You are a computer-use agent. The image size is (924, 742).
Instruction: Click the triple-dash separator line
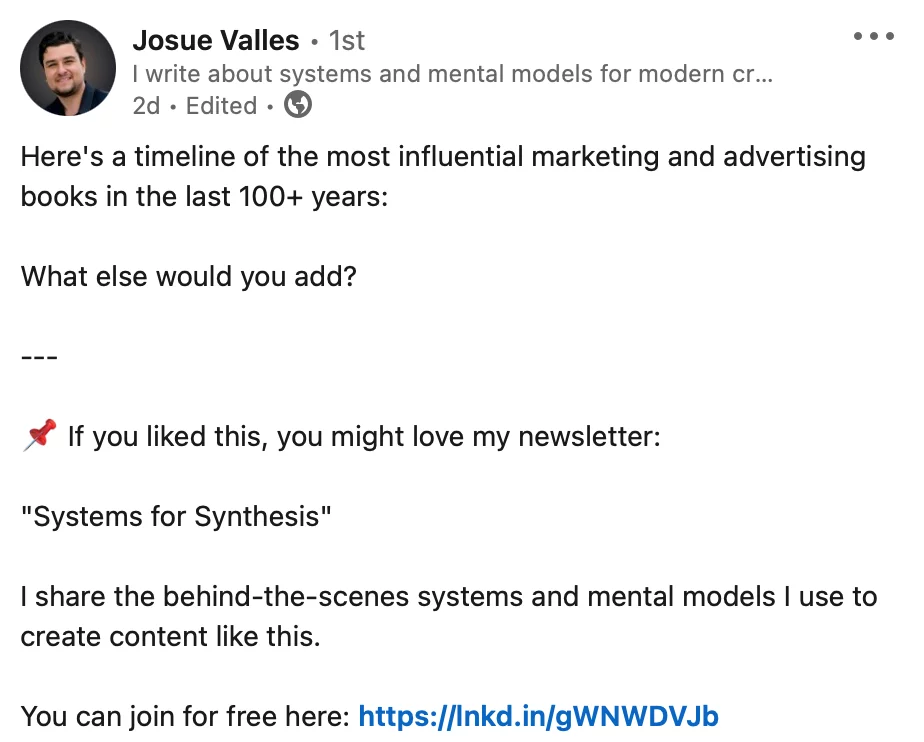[x=39, y=357]
